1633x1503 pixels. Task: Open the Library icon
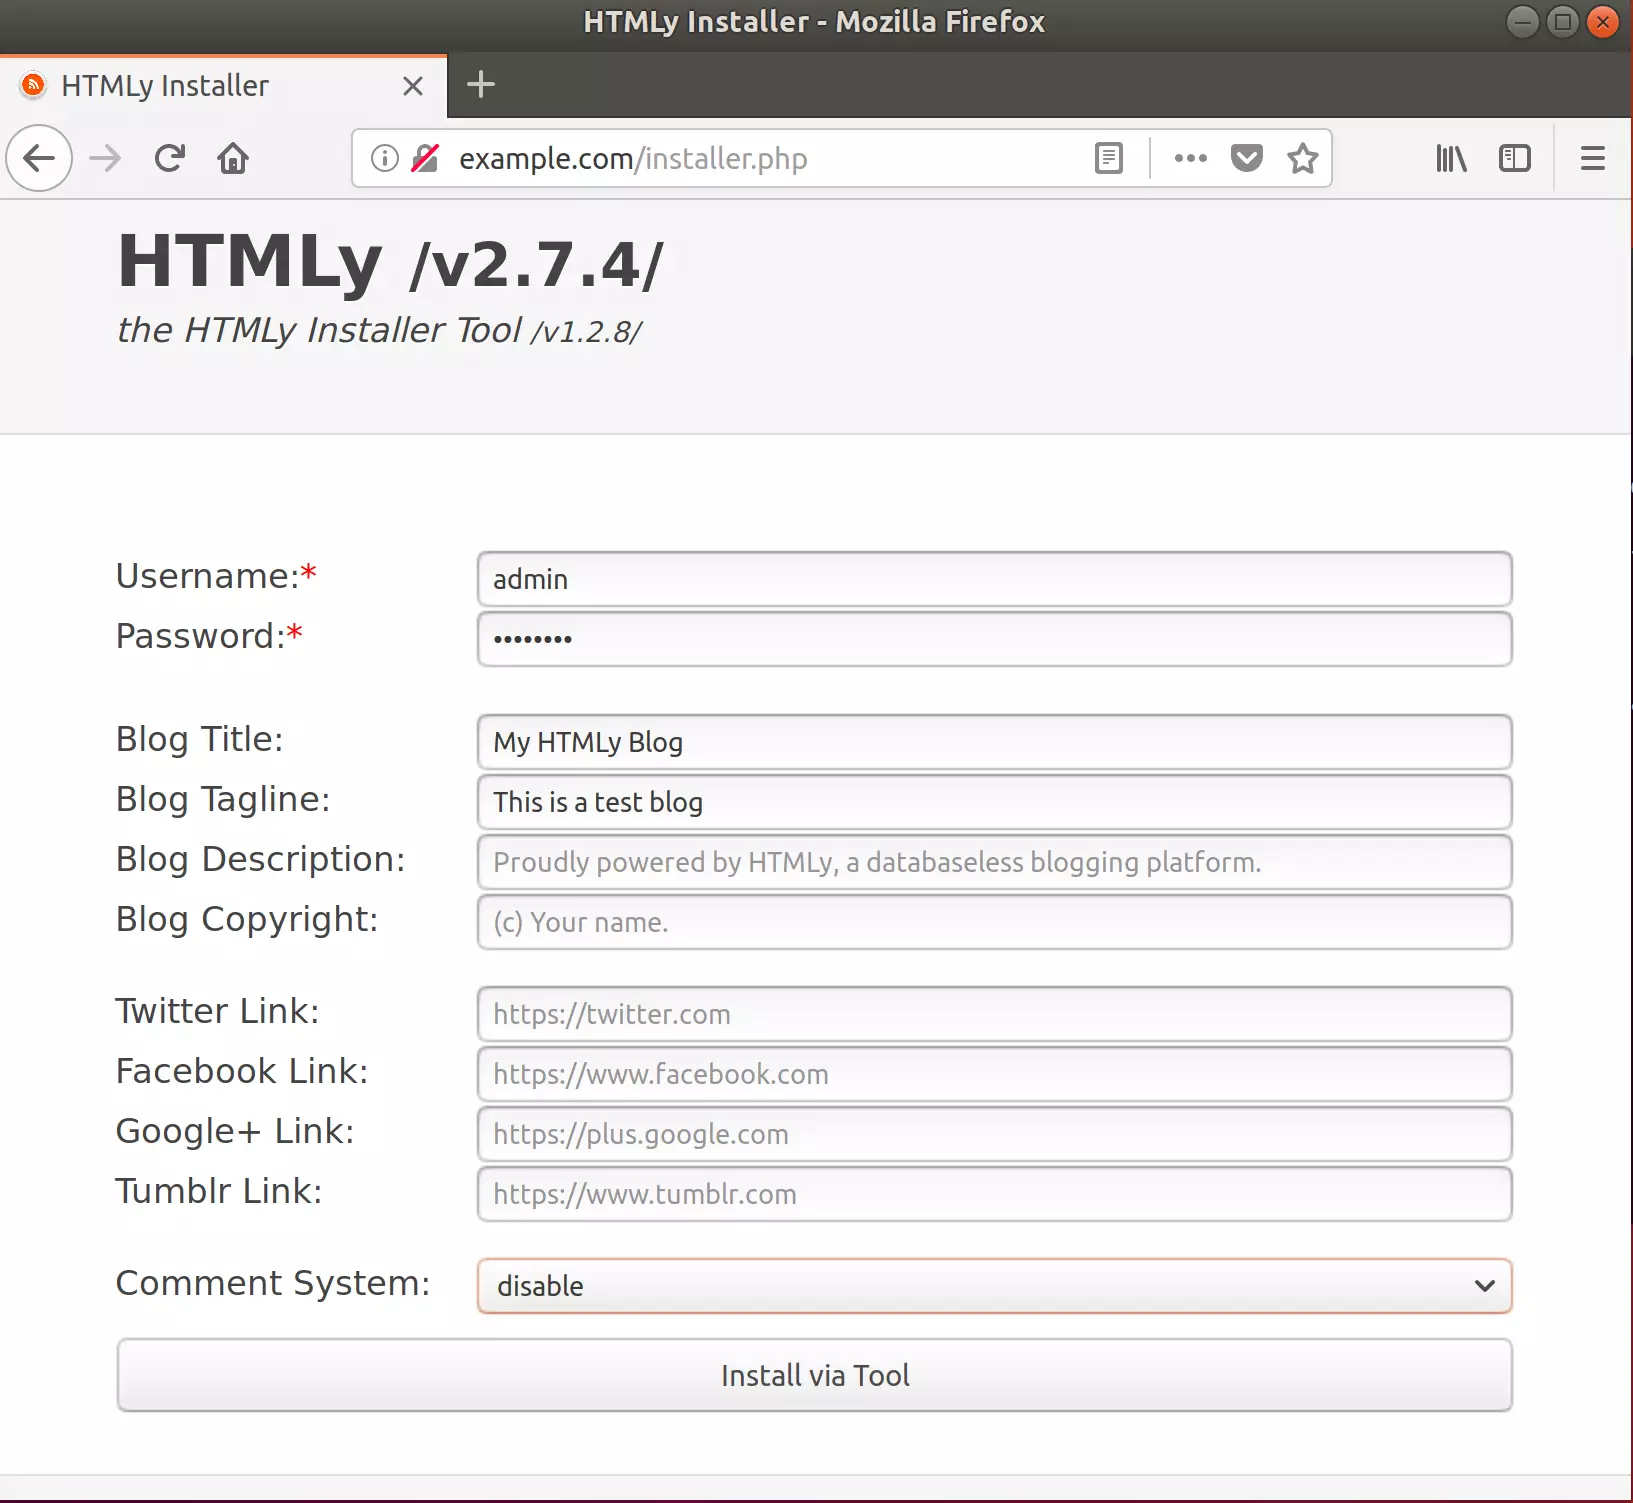tap(1451, 158)
